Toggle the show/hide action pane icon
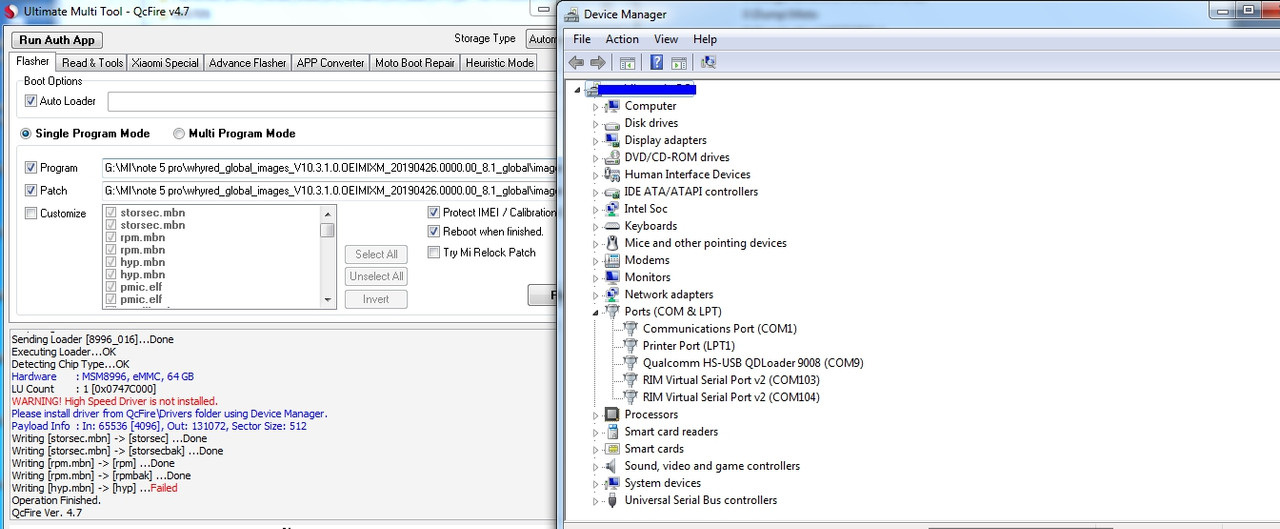Screen dimensions: 1280x529 pyautogui.click(x=678, y=62)
